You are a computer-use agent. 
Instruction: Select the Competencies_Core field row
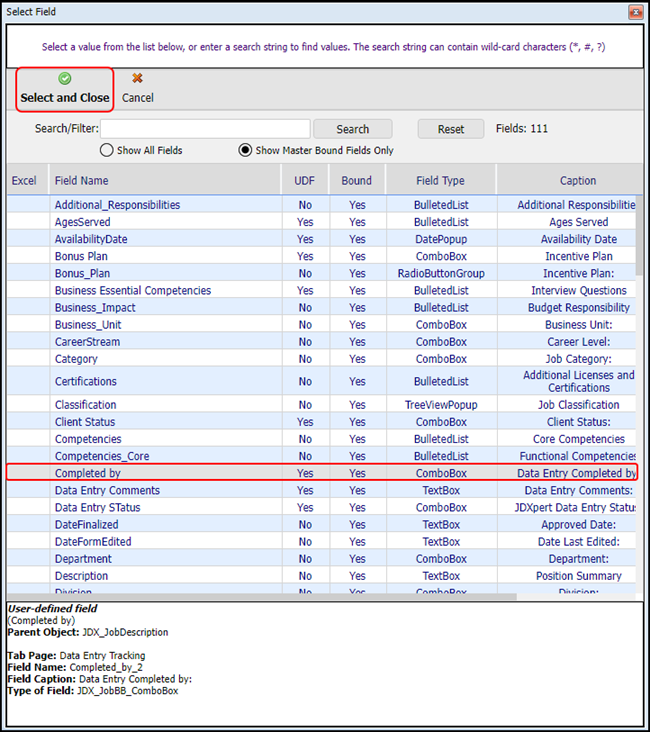321,456
